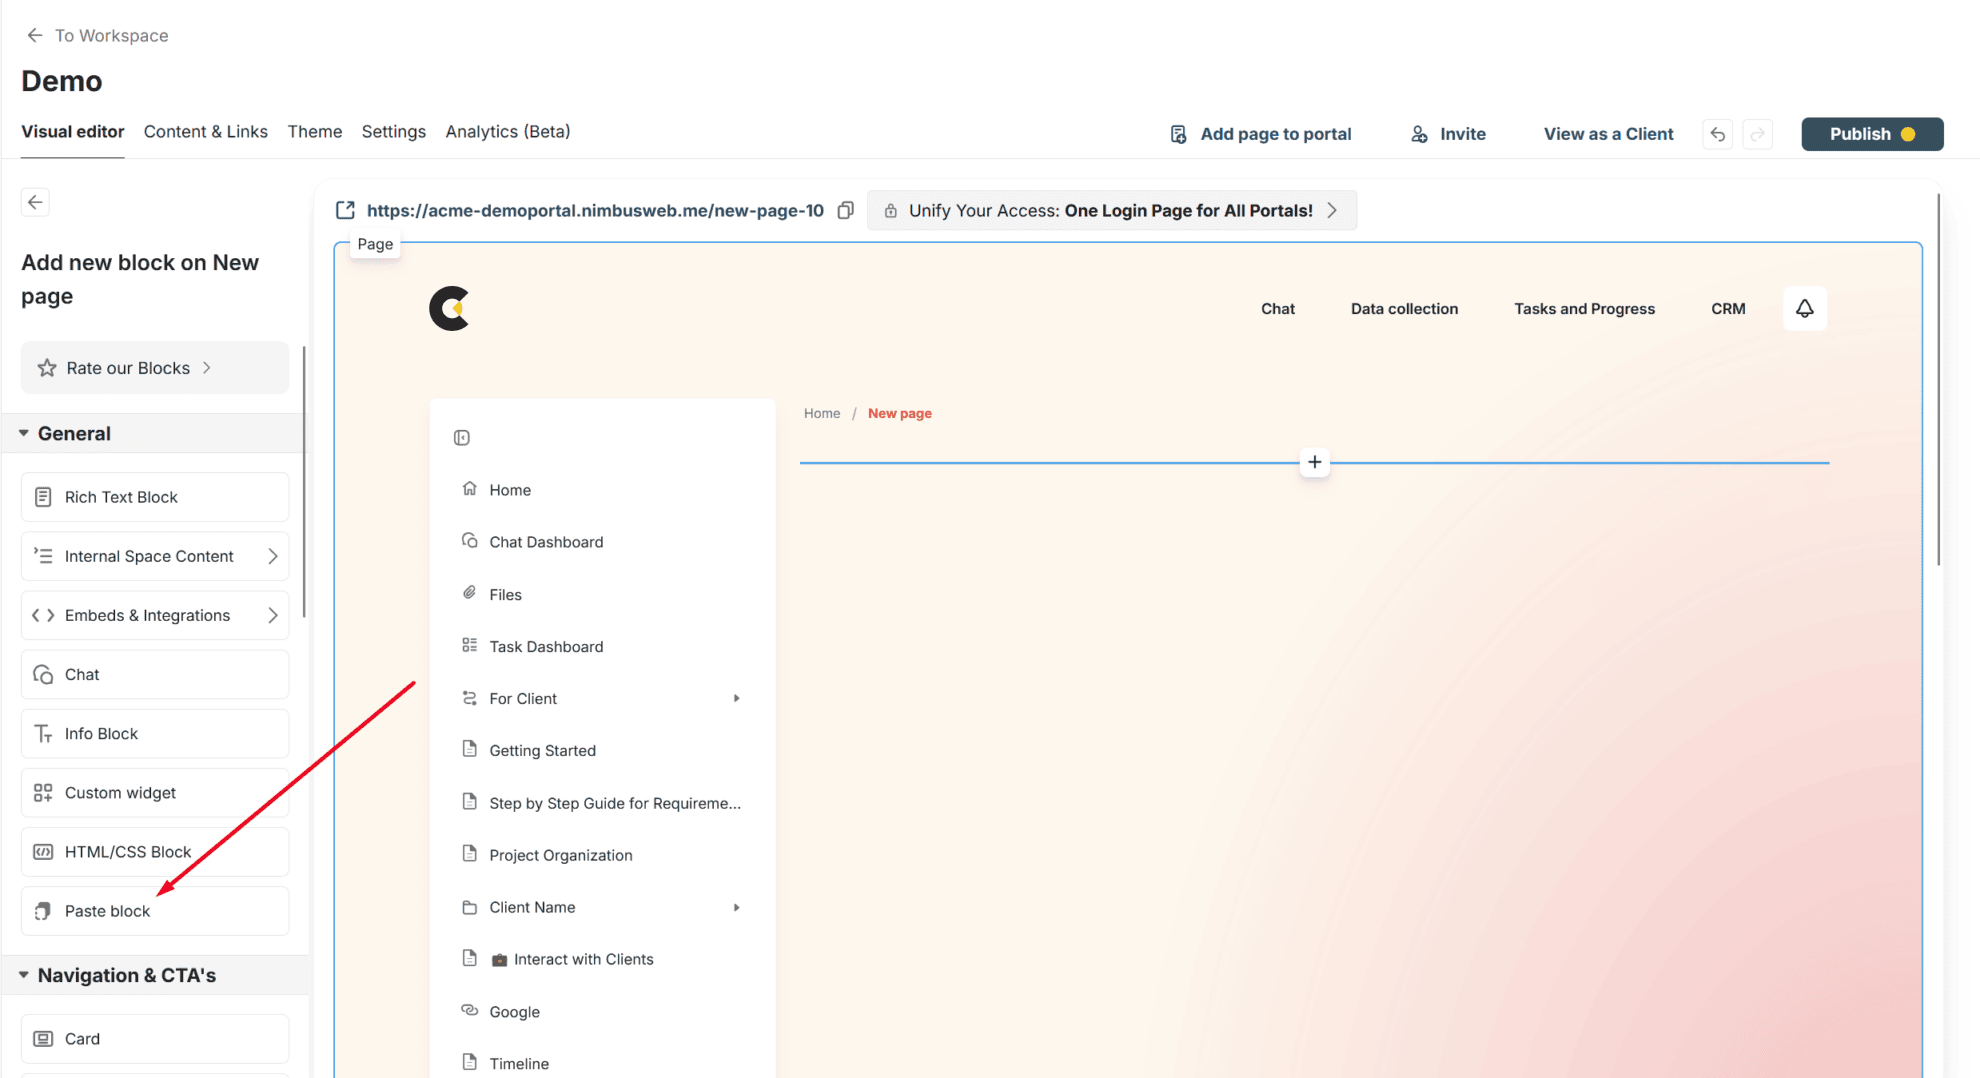
Task: Click the redo arrow icon
Action: tap(1757, 134)
